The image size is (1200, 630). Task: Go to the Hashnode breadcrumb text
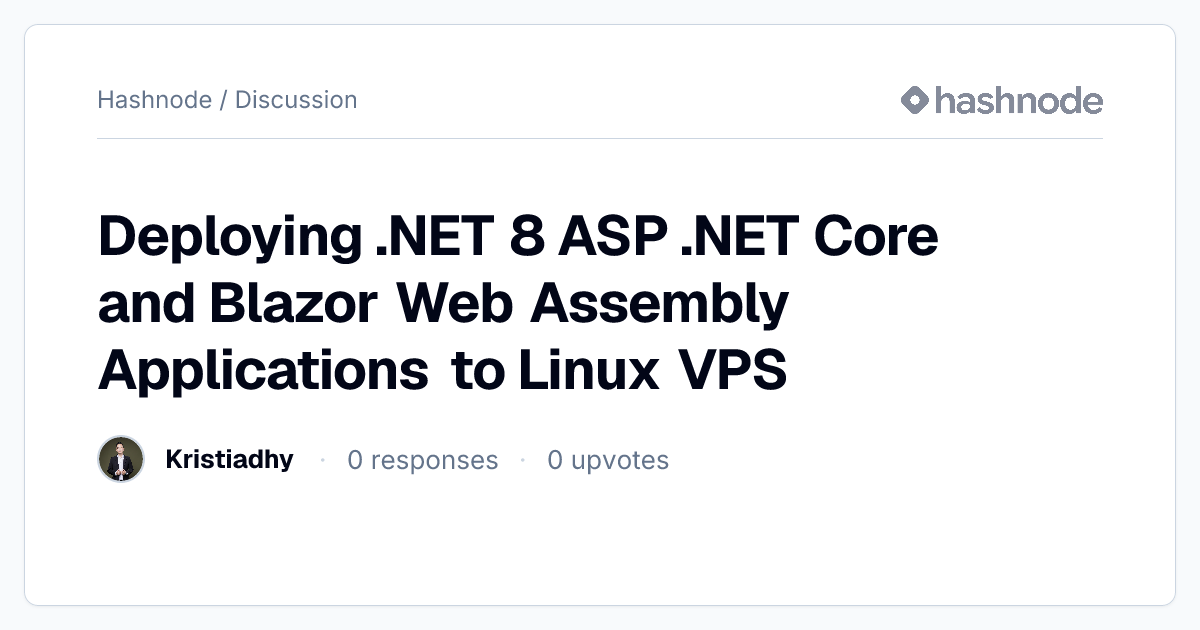pos(154,100)
